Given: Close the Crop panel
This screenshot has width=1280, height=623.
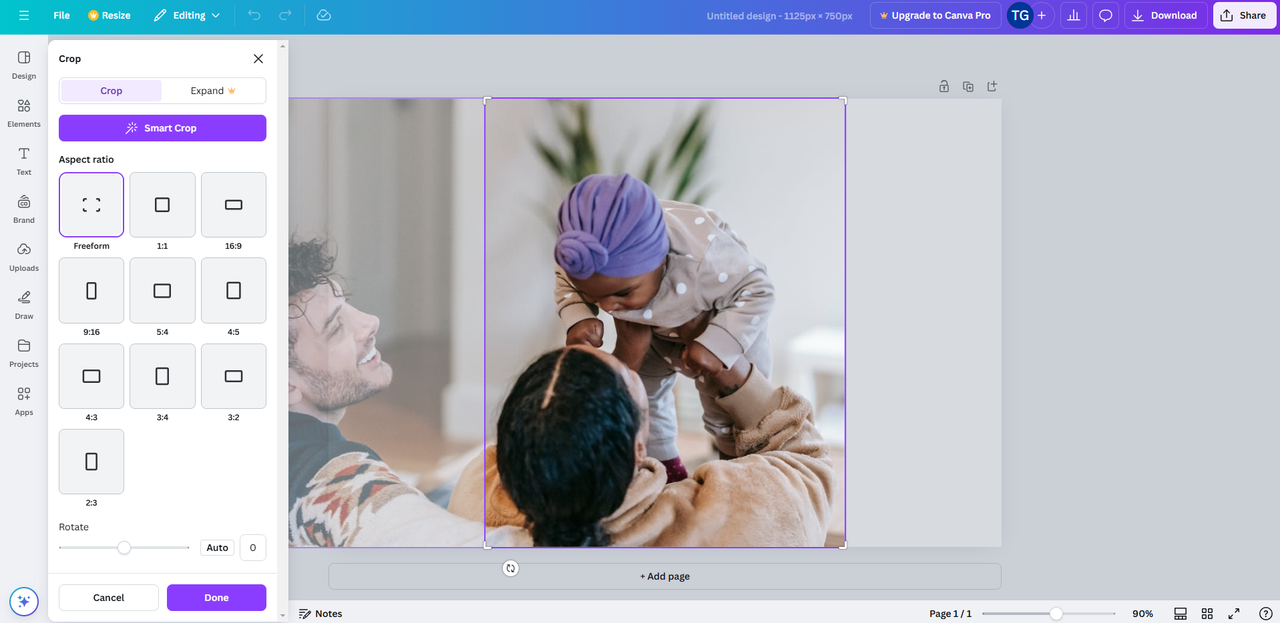Looking at the screenshot, I should point(258,59).
